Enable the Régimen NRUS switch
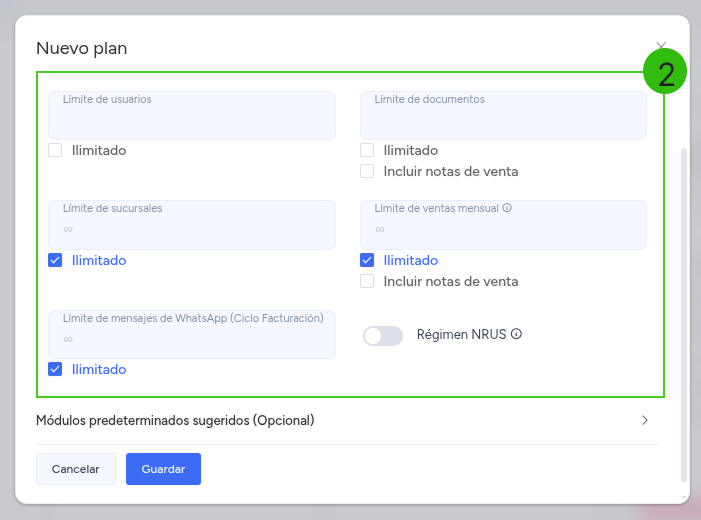The image size is (701, 520). [x=383, y=336]
